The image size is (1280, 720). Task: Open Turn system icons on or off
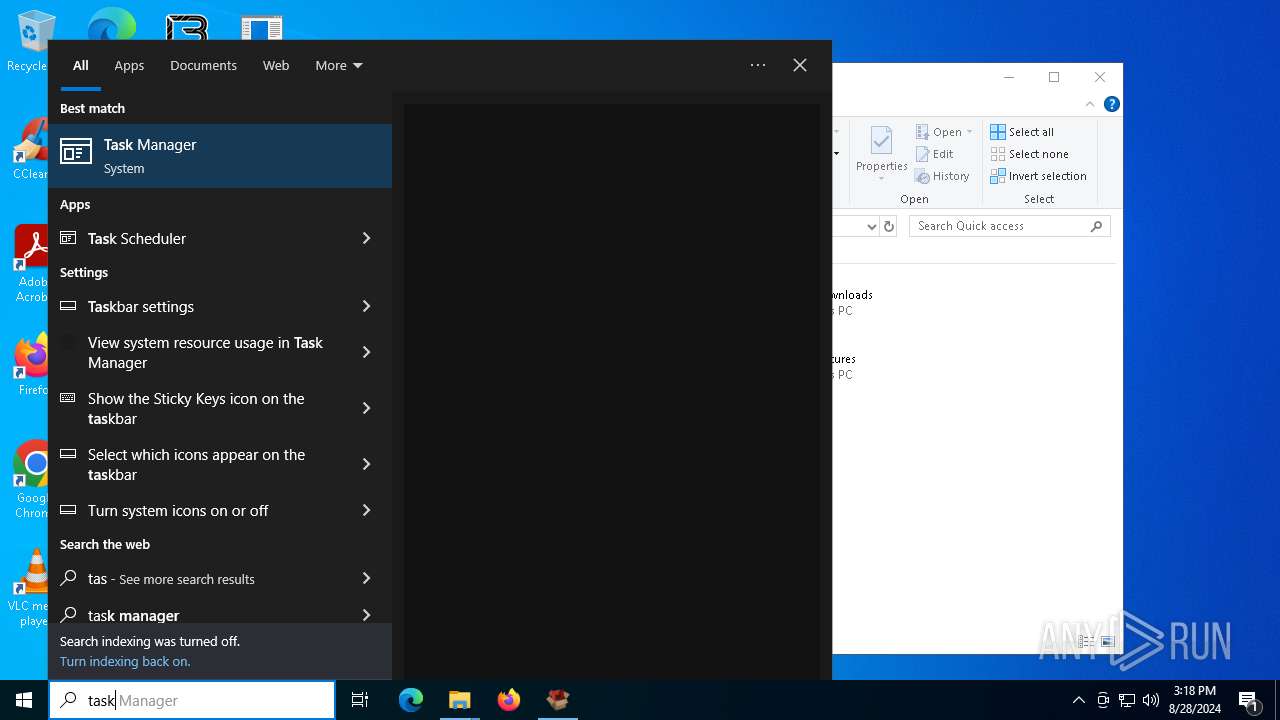coord(220,510)
